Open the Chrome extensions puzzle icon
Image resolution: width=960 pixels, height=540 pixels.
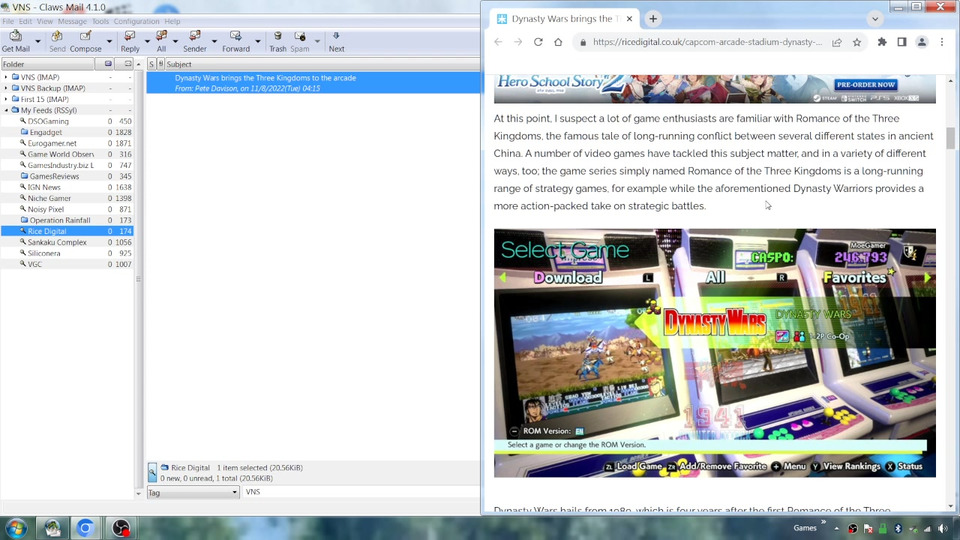882,42
